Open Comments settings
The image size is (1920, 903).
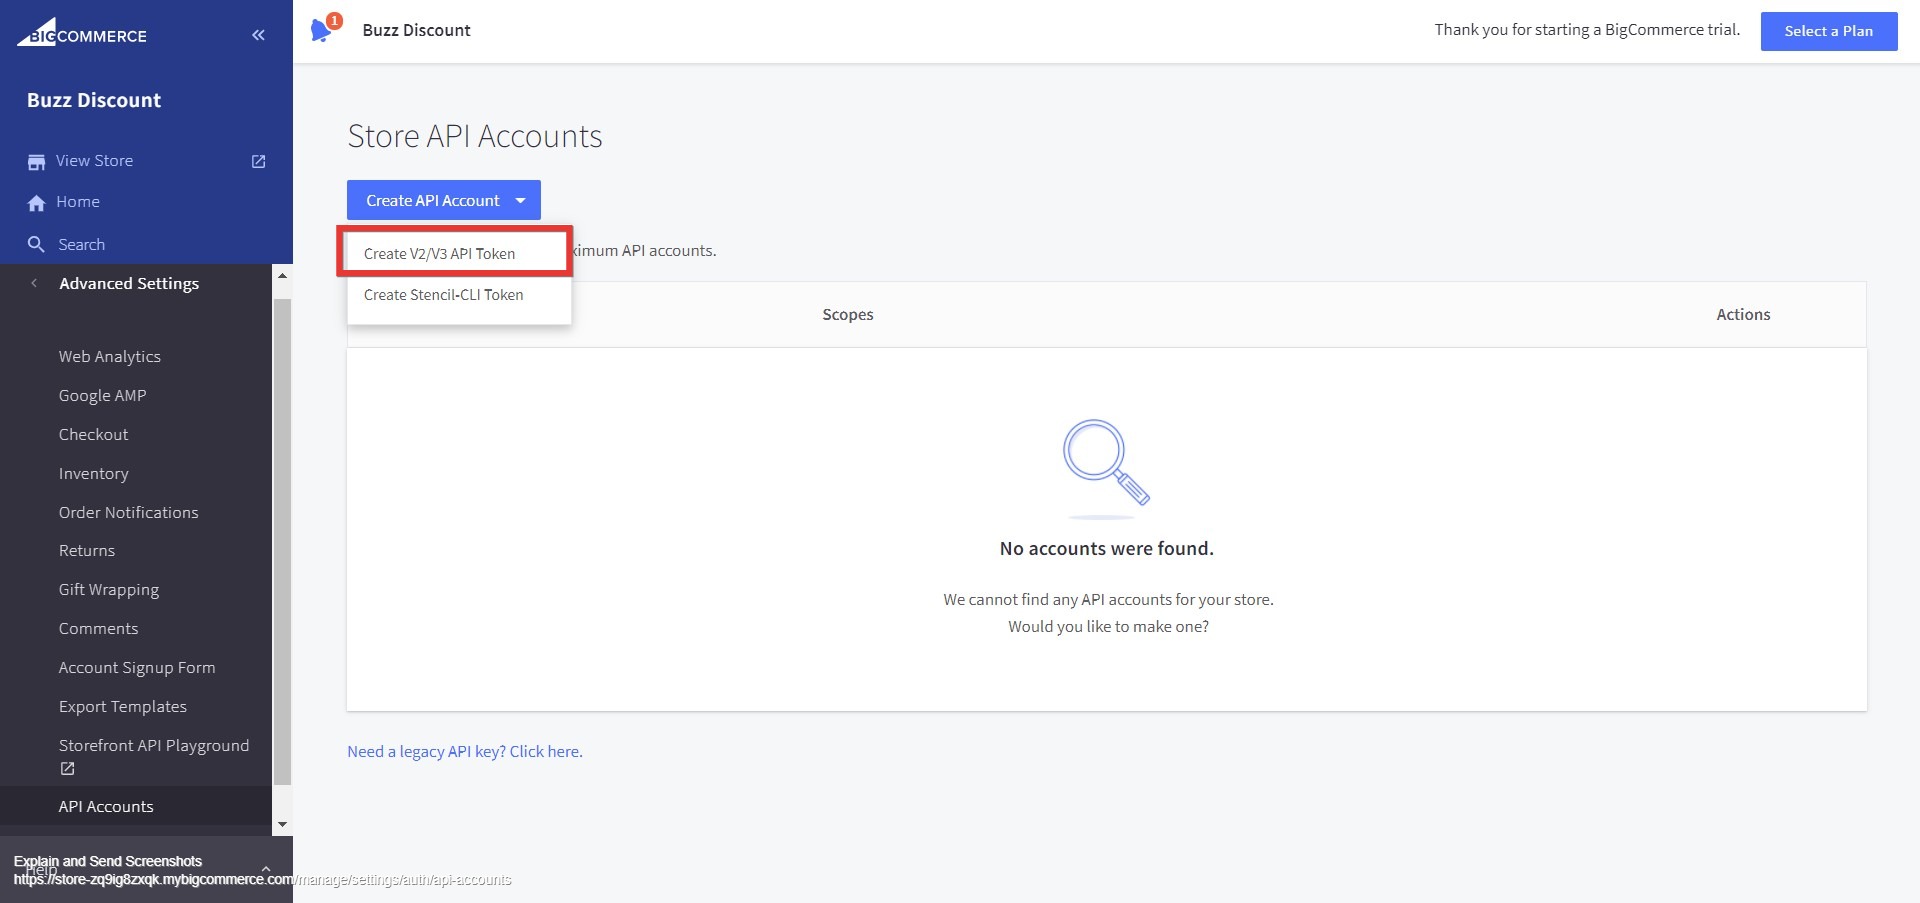(x=98, y=628)
